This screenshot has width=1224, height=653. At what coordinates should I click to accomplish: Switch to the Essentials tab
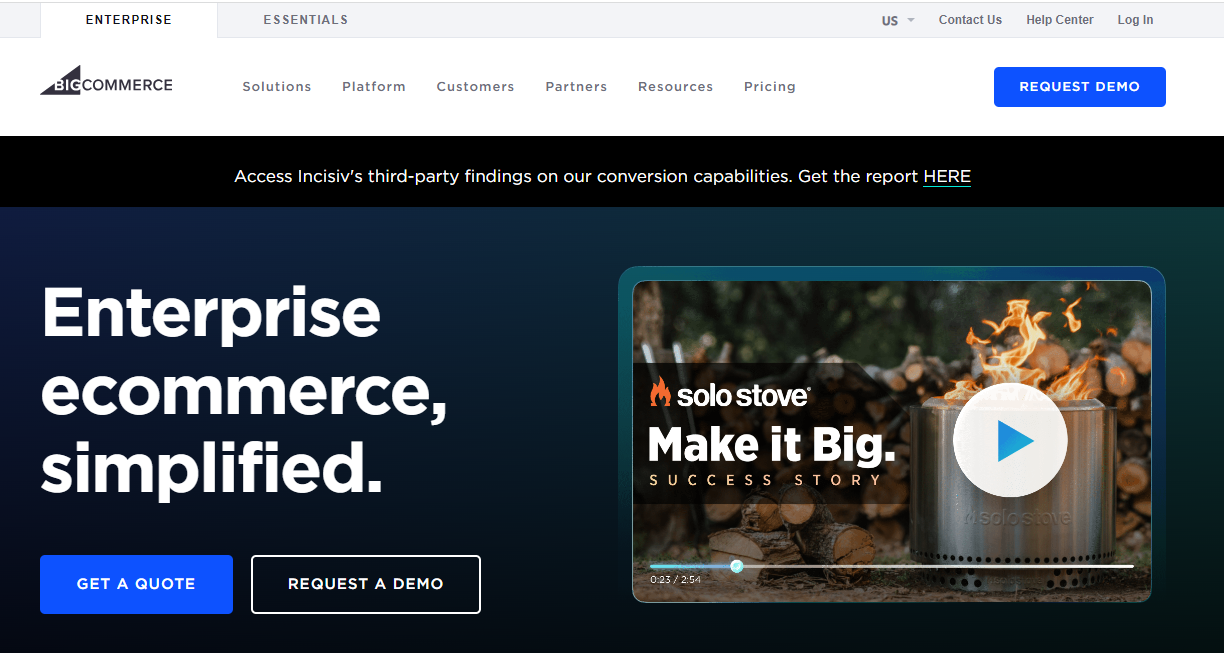coord(305,20)
